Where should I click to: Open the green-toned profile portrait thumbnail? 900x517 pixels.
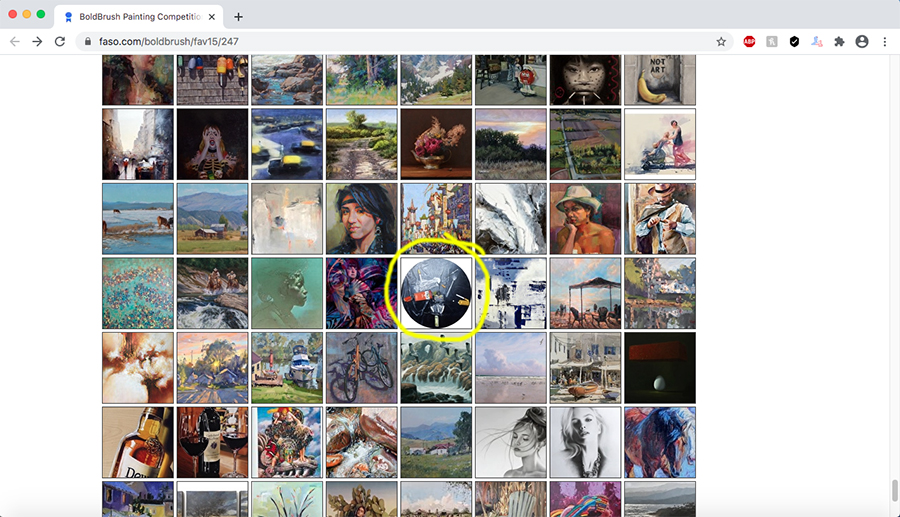[x=287, y=293]
